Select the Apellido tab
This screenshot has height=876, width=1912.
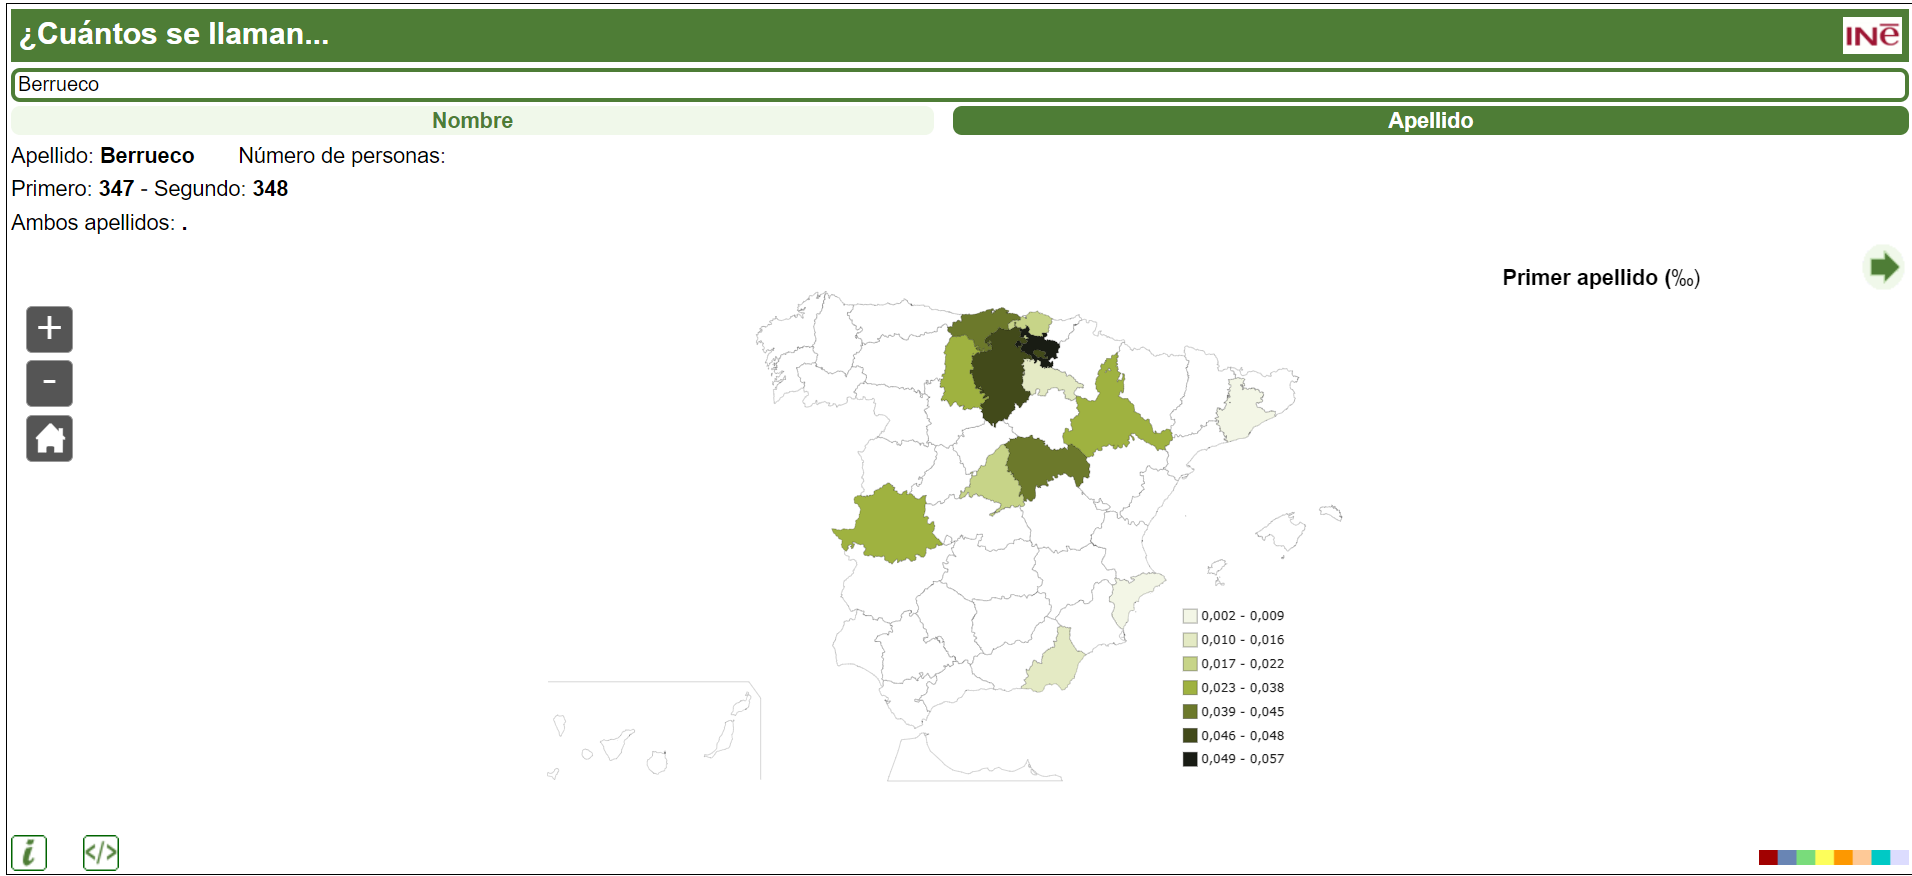1430,121
